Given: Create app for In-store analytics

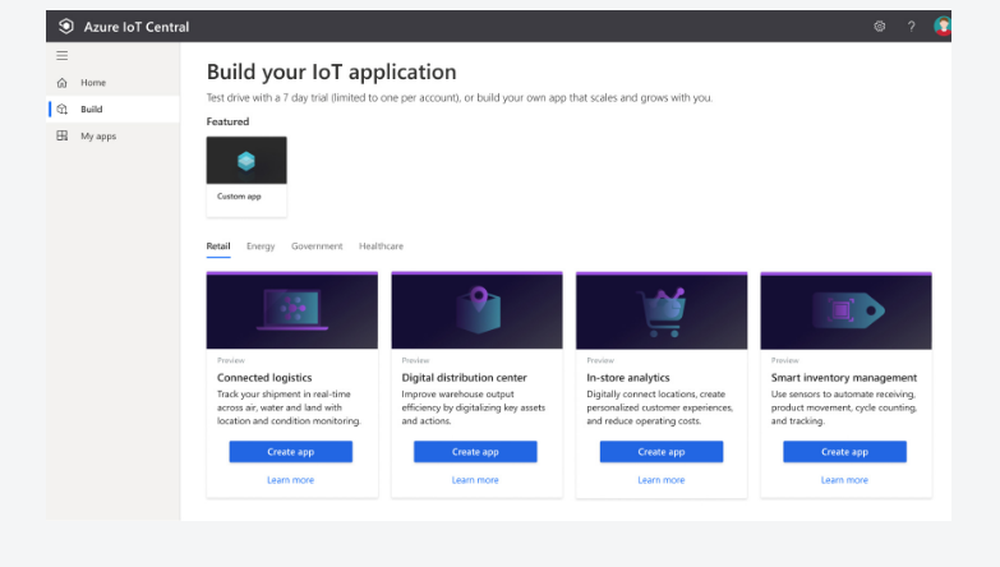Looking at the screenshot, I should coord(661,452).
